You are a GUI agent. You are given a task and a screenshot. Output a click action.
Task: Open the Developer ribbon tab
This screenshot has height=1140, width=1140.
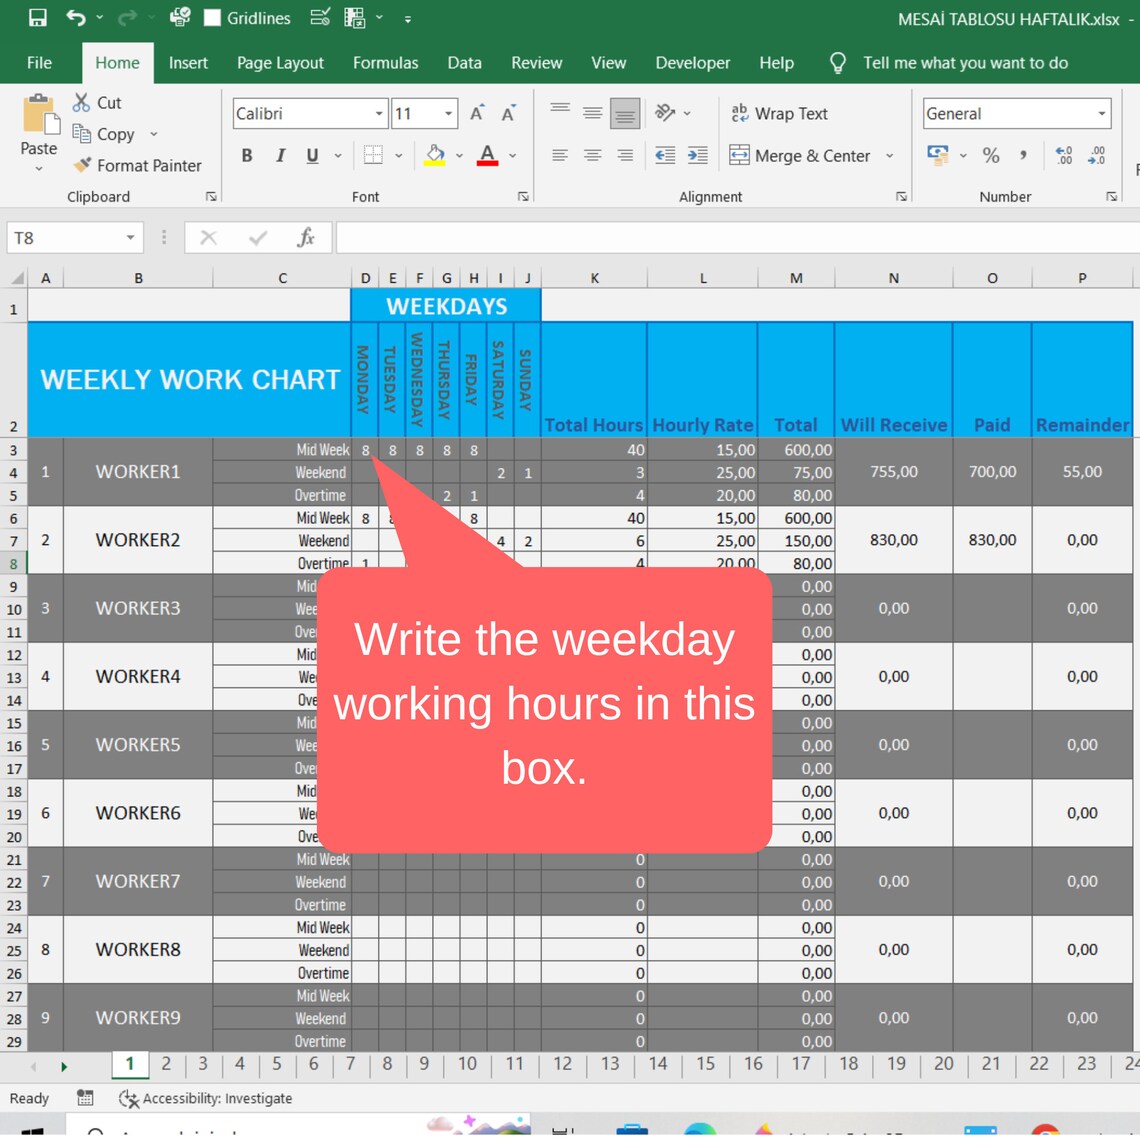tap(692, 62)
